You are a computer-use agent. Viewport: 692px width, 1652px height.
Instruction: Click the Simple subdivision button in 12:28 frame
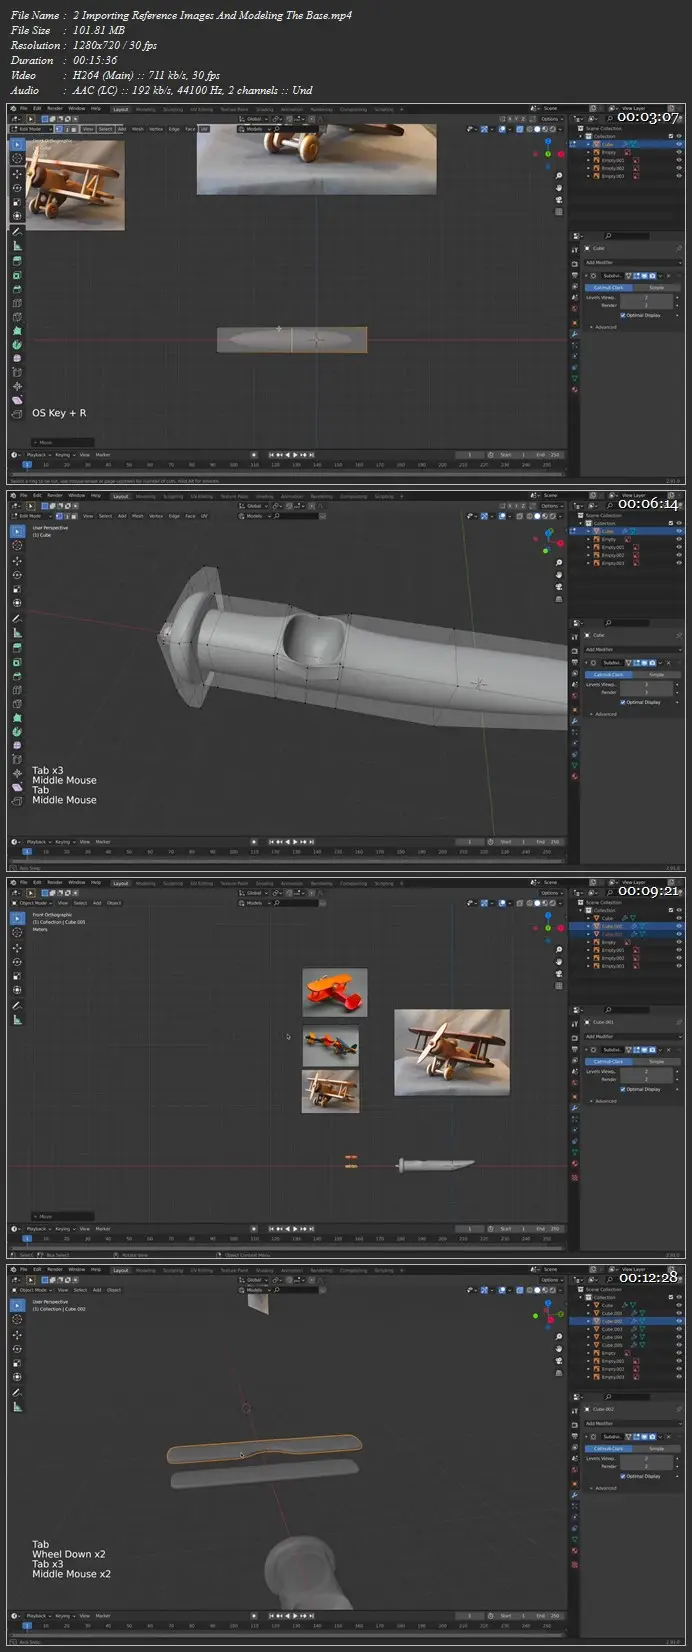coord(656,1448)
